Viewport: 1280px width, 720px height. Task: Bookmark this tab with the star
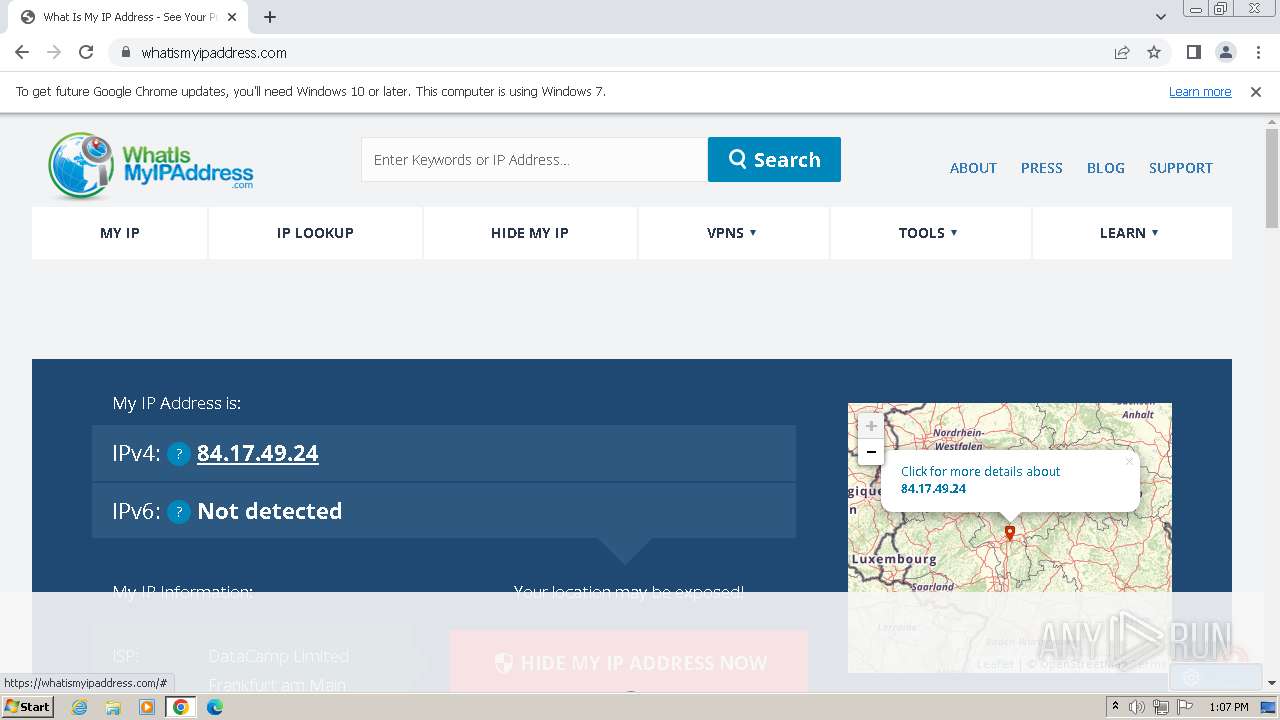pyautogui.click(x=1154, y=53)
